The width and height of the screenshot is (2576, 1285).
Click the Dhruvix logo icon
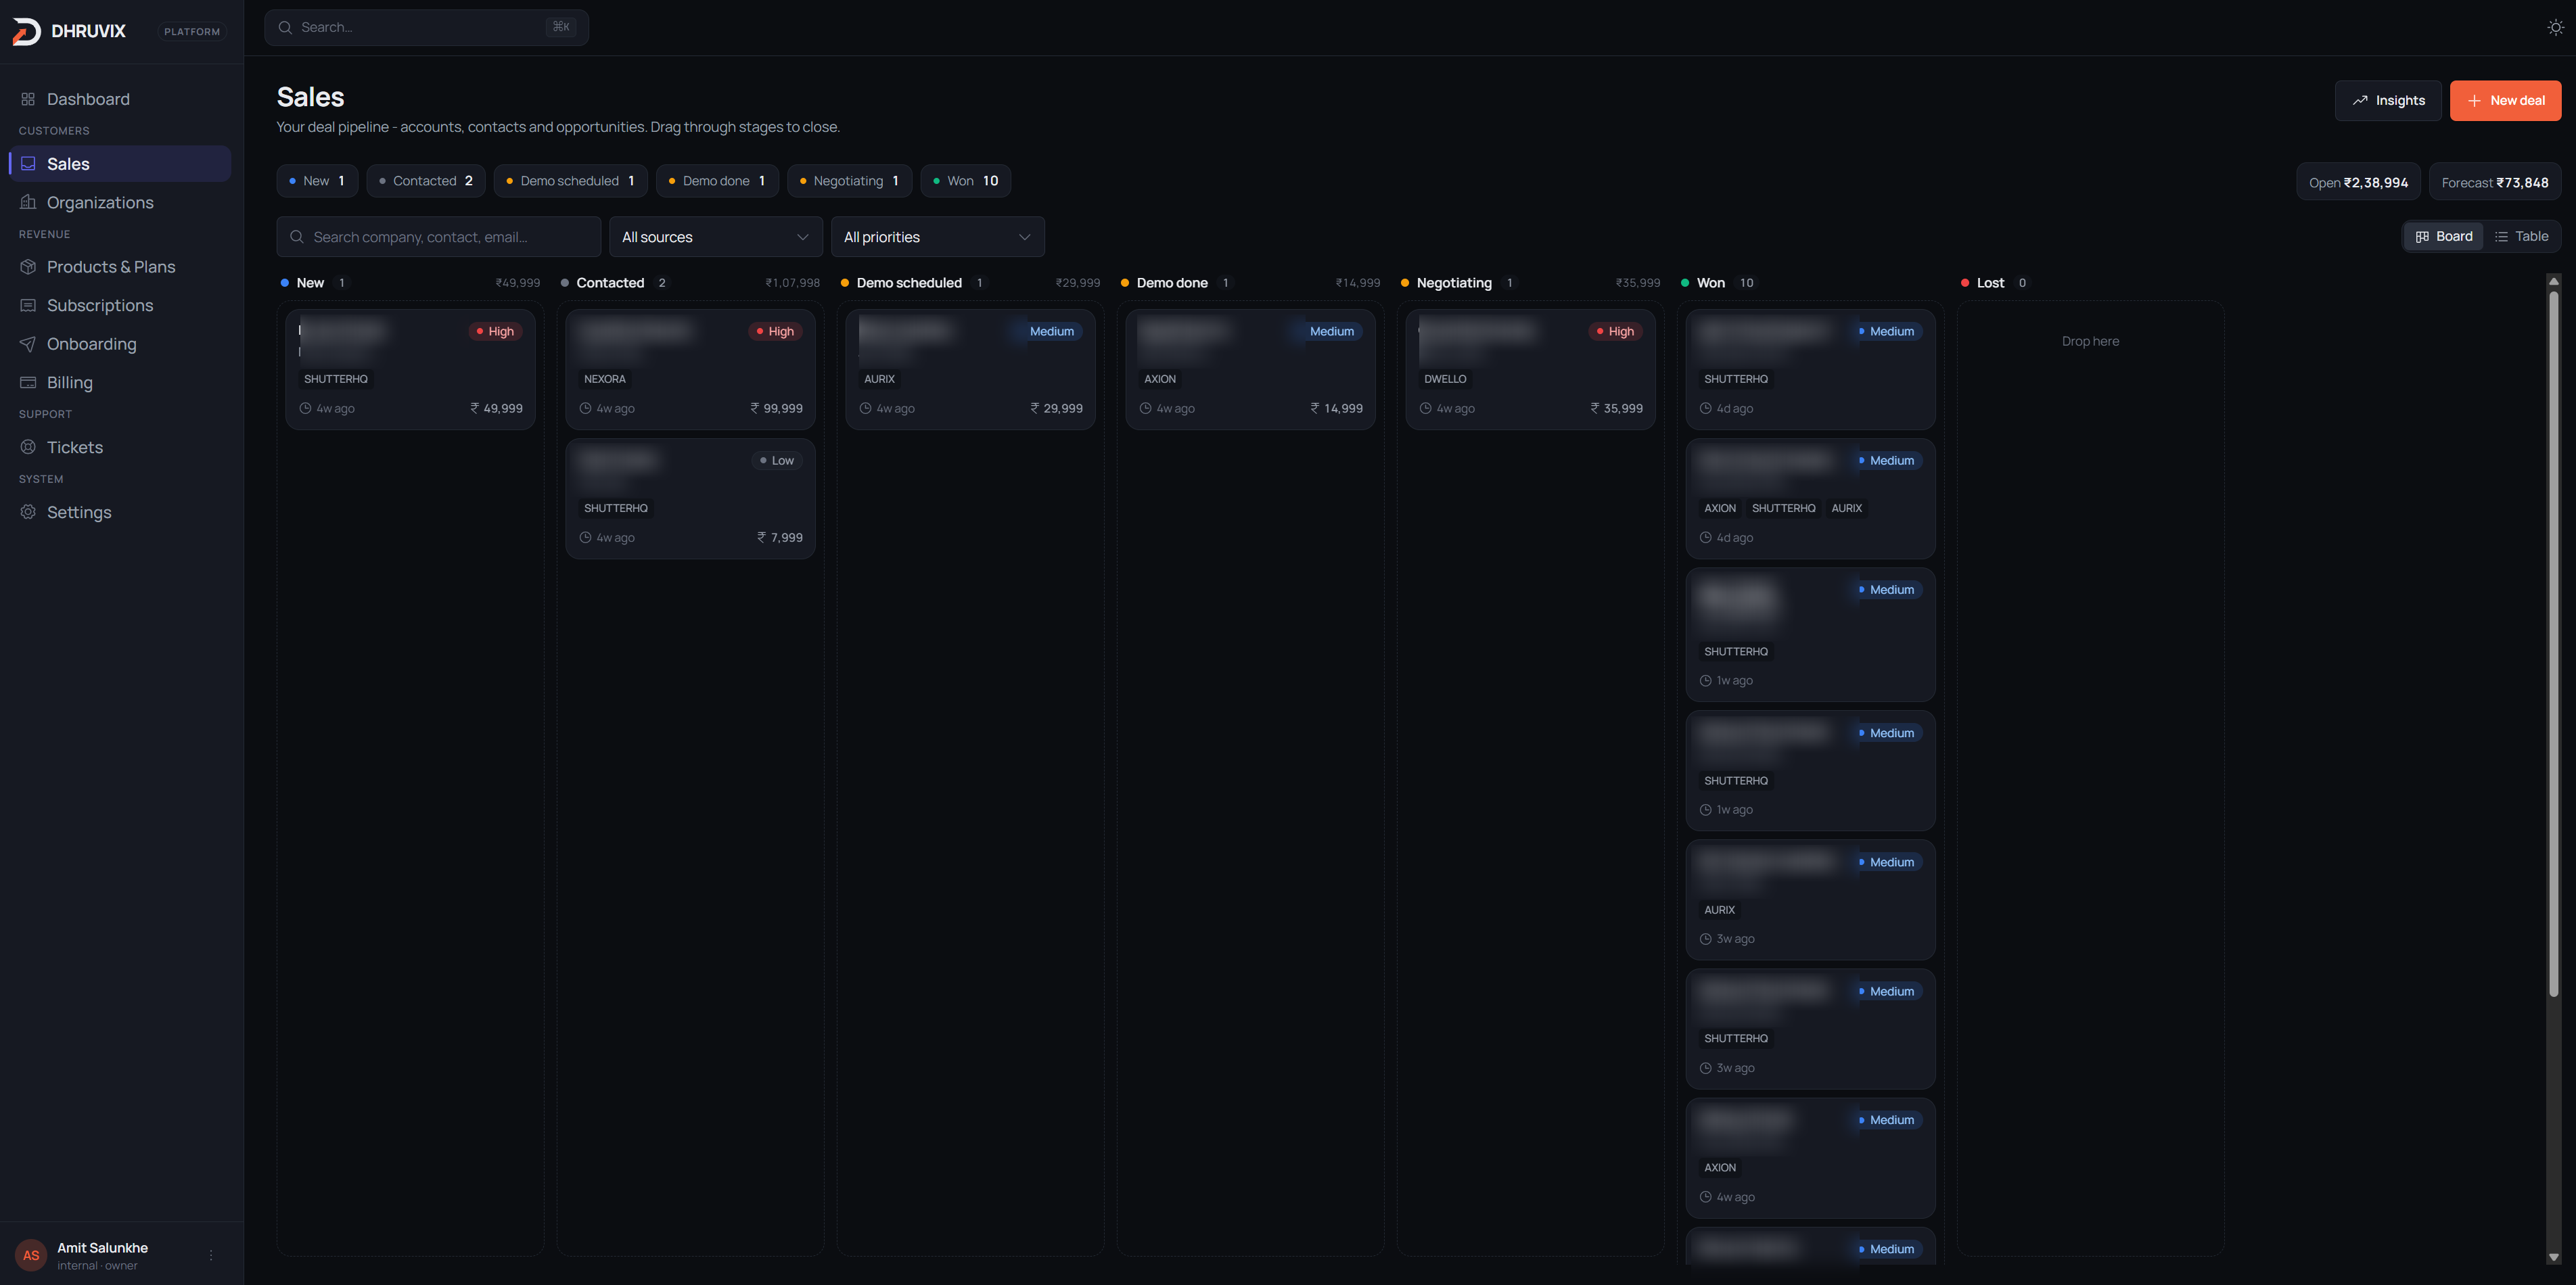(x=26, y=31)
